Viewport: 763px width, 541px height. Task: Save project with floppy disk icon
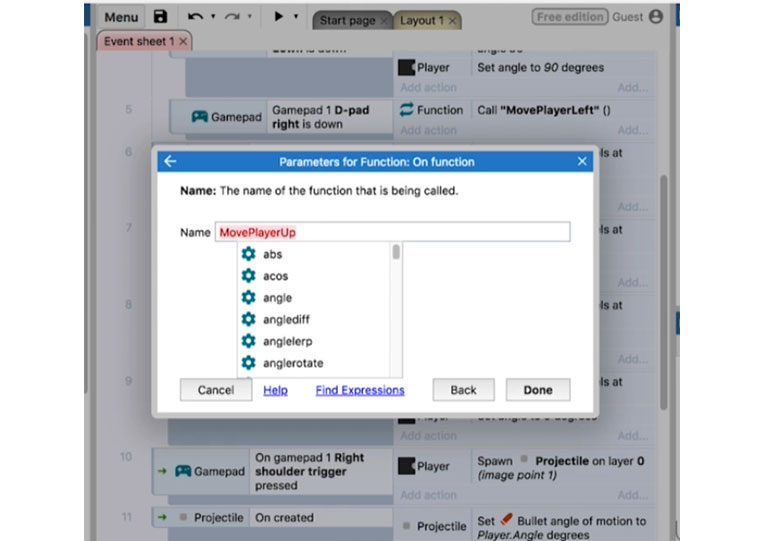tap(161, 17)
